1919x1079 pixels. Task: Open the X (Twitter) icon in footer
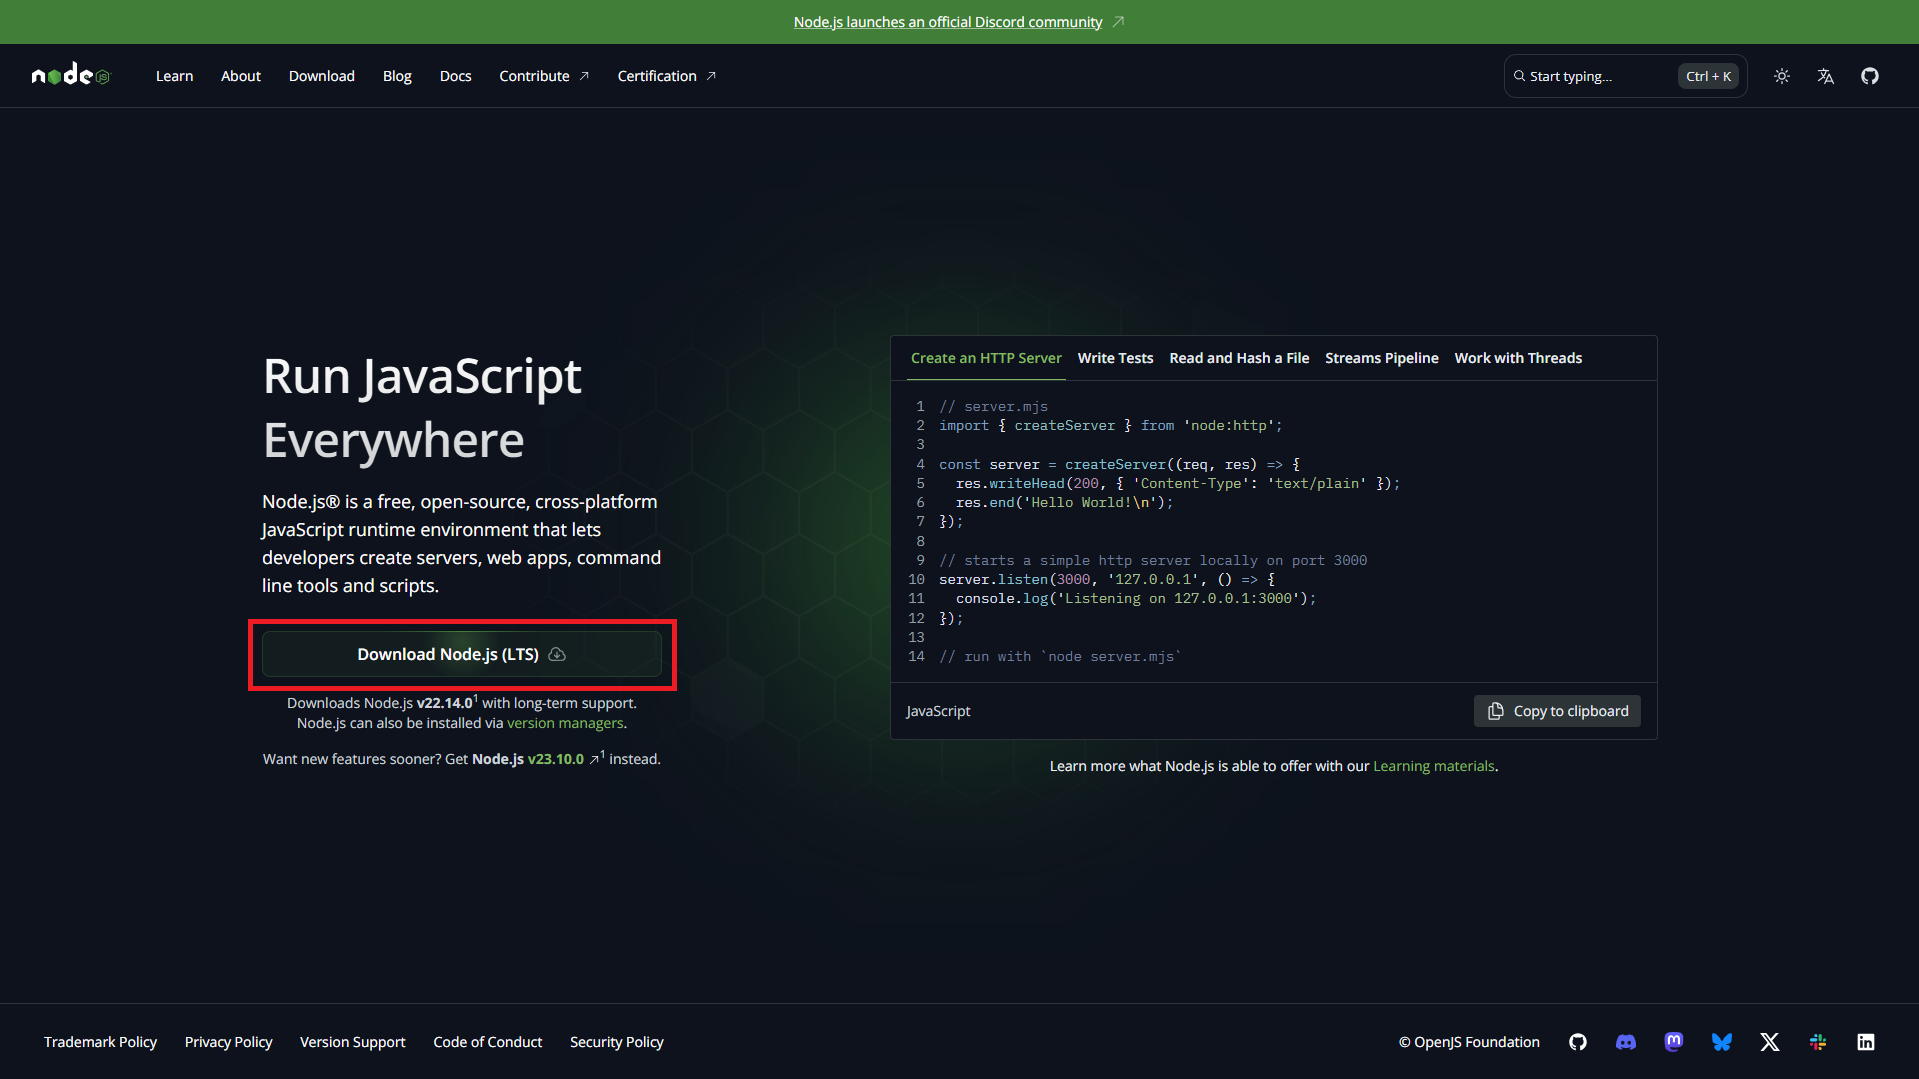tap(1770, 1042)
